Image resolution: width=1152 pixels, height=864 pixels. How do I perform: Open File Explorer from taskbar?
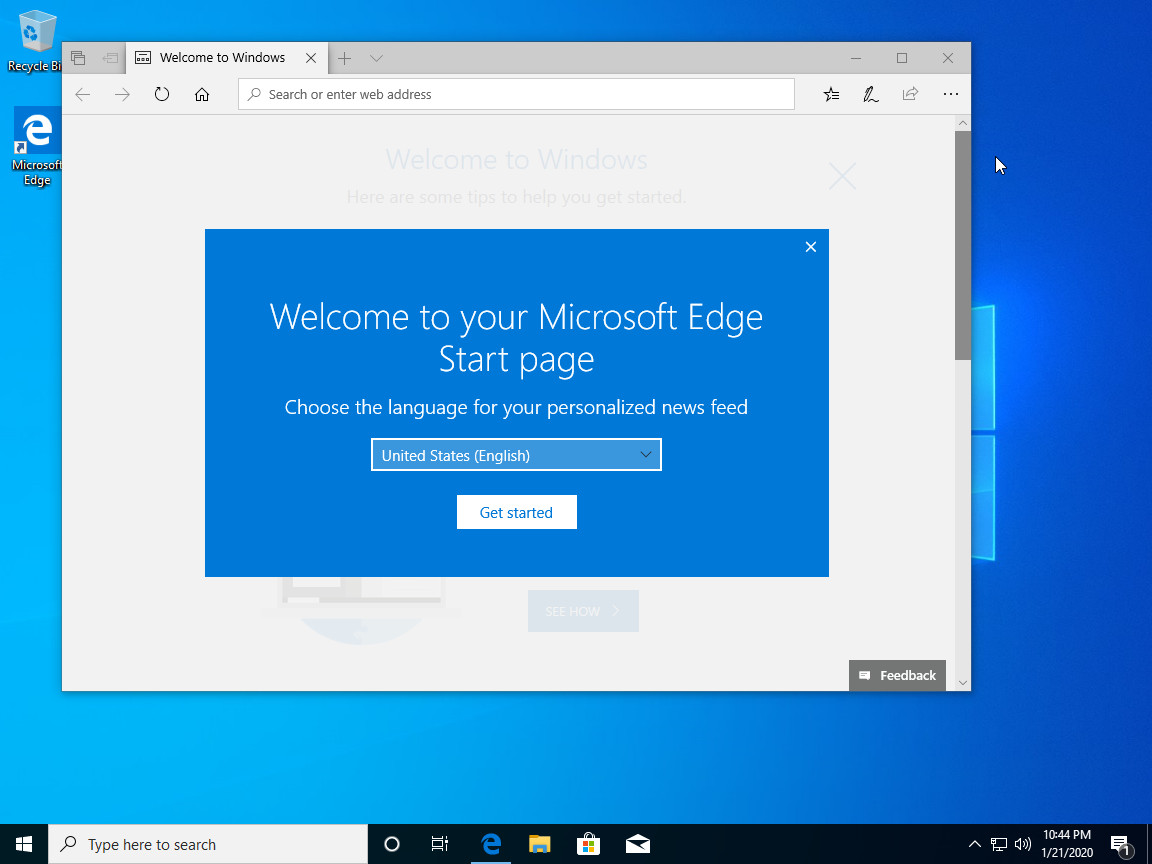(x=539, y=844)
